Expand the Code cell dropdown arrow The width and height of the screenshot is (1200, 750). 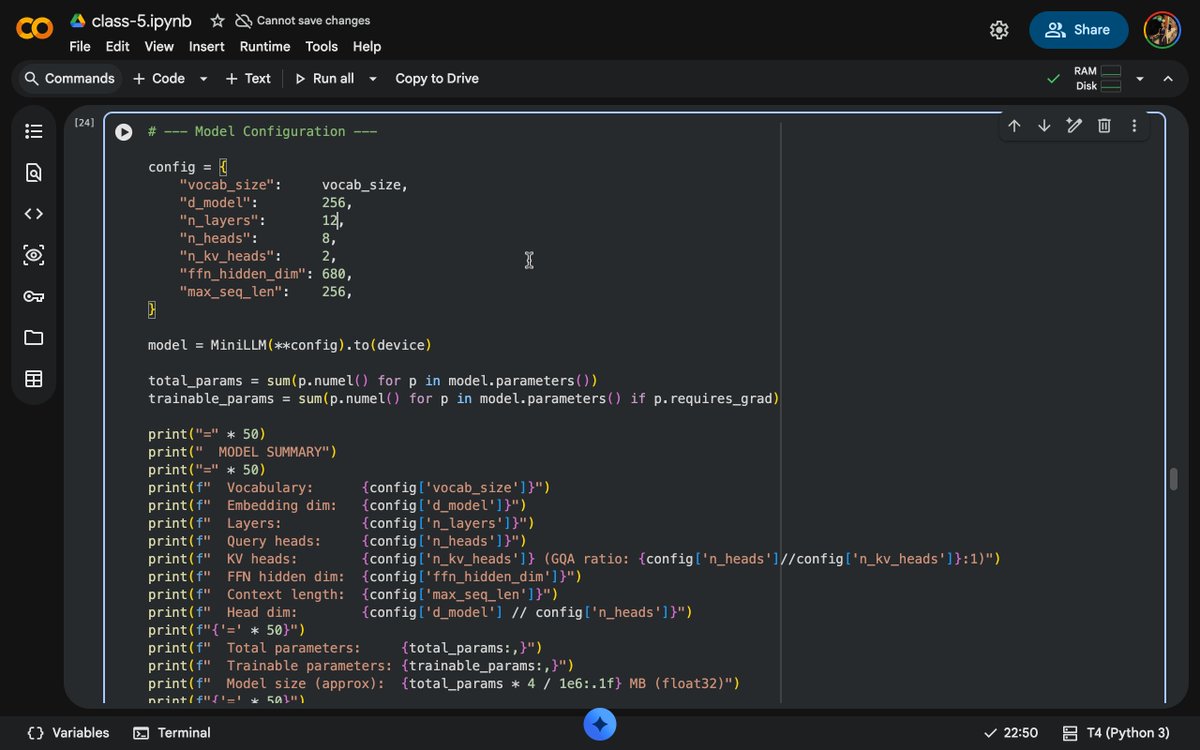203,79
